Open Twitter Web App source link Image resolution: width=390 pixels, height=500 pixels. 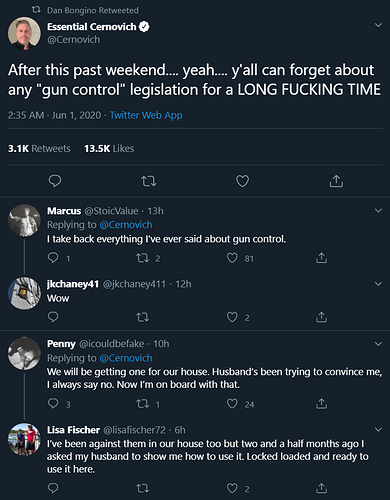pyautogui.click(x=146, y=115)
